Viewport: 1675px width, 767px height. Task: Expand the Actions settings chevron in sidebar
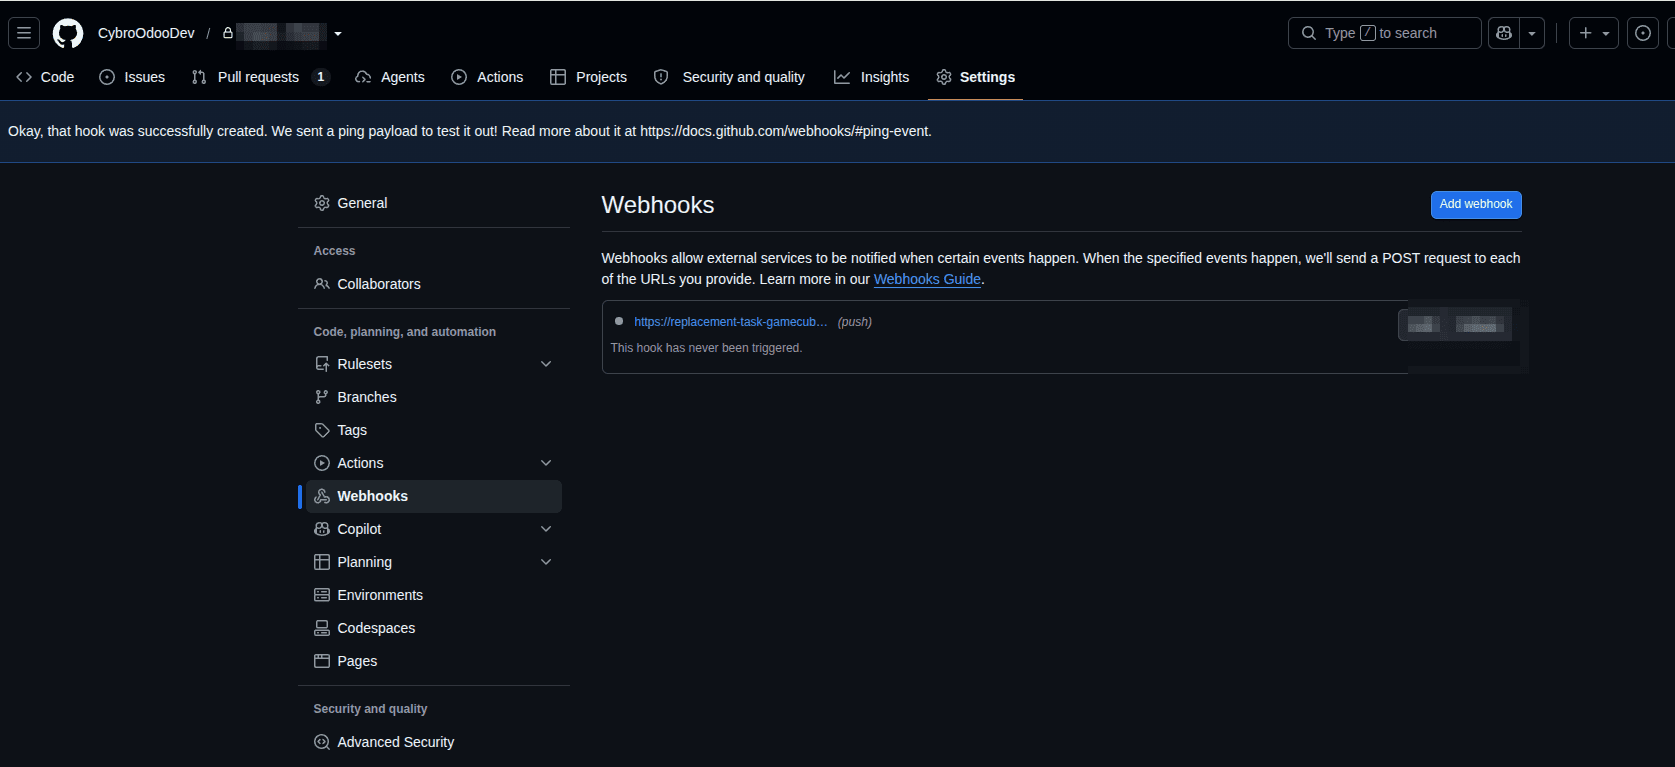tap(546, 463)
